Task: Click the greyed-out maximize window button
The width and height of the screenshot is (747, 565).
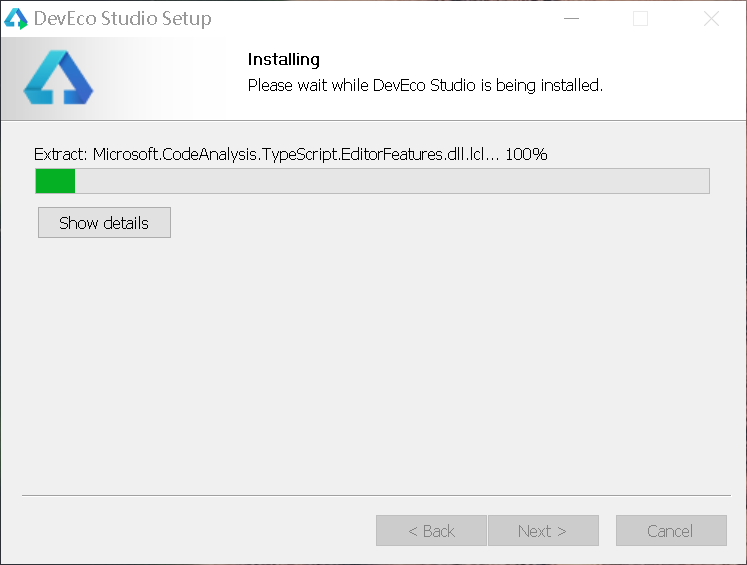Action: (x=641, y=19)
